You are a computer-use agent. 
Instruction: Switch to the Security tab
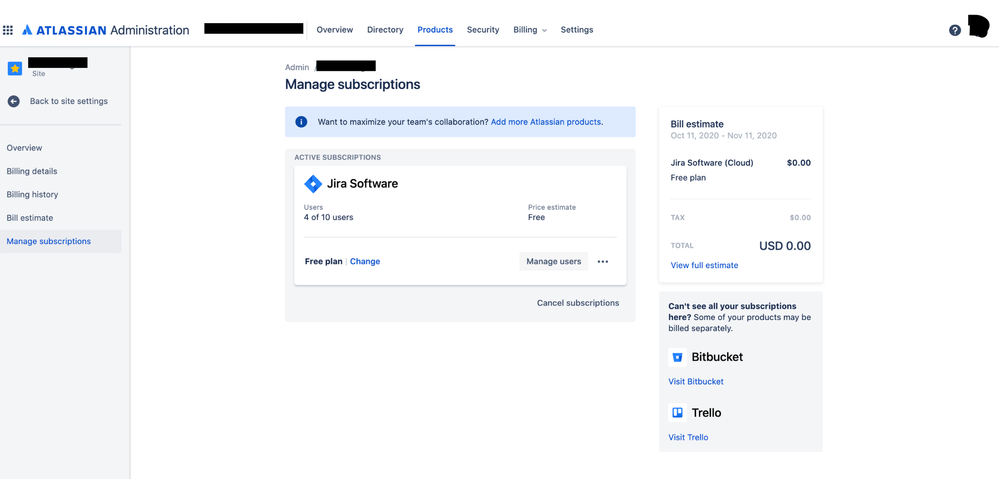click(x=483, y=30)
